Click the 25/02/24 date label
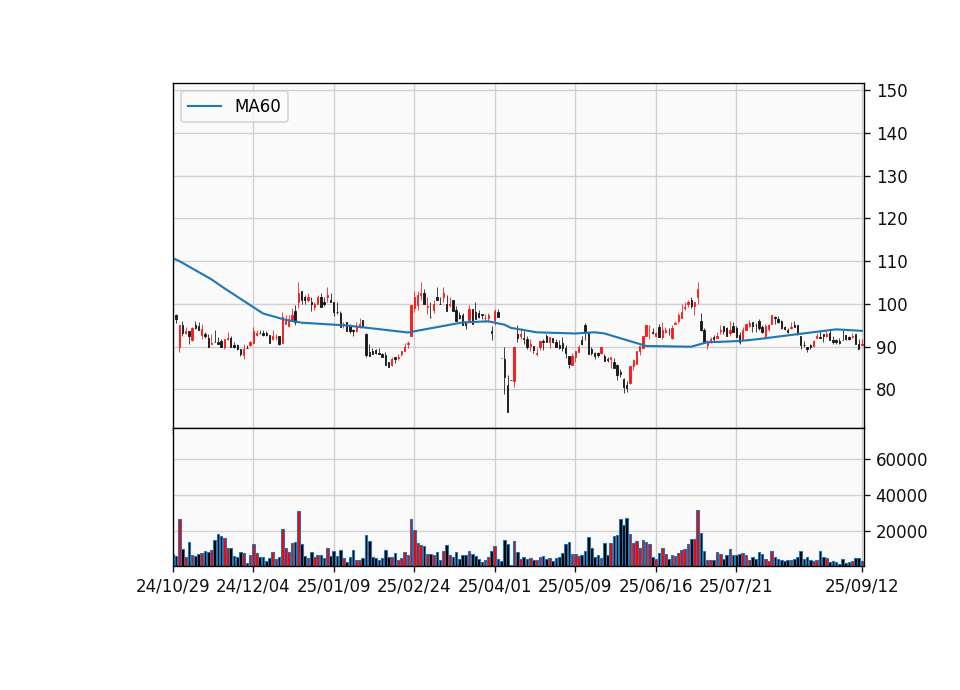 click(x=414, y=586)
